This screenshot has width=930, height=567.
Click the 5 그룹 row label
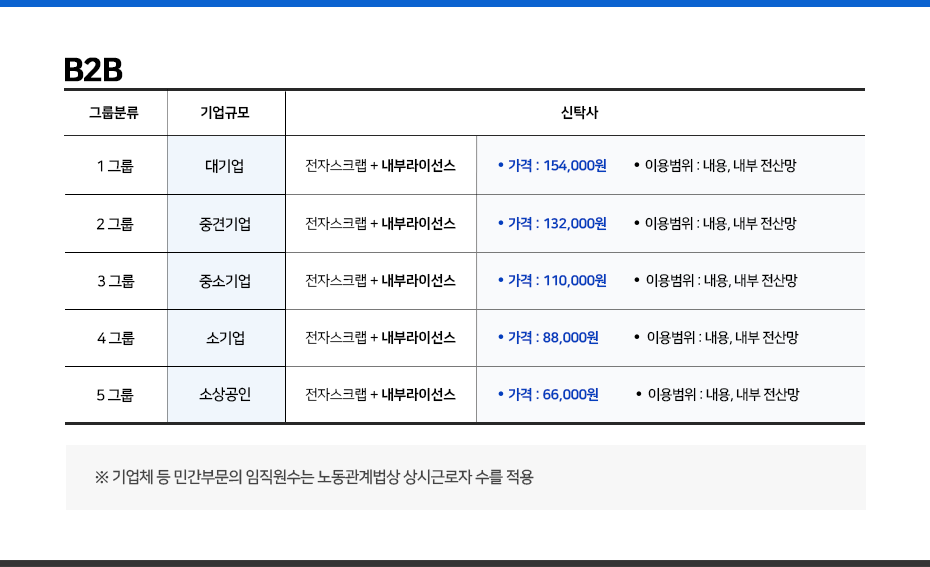pyautogui.click(x=115, y=395)
